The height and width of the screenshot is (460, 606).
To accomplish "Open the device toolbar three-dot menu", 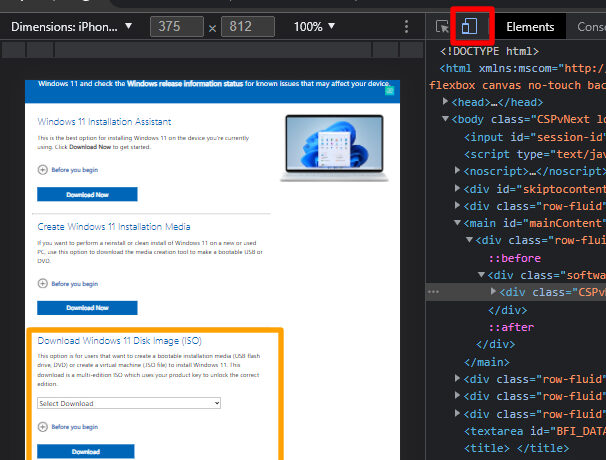I will (406, 27).
